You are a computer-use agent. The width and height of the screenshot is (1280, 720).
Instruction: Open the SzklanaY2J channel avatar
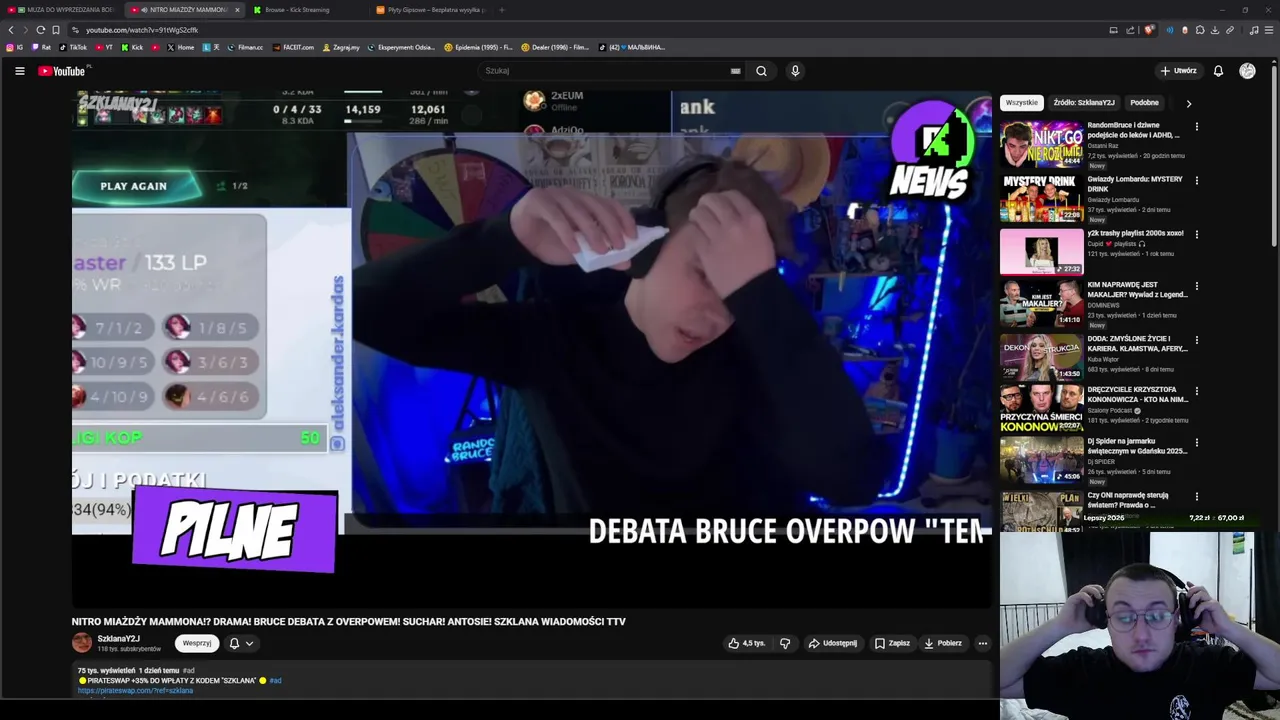(82, 643)
